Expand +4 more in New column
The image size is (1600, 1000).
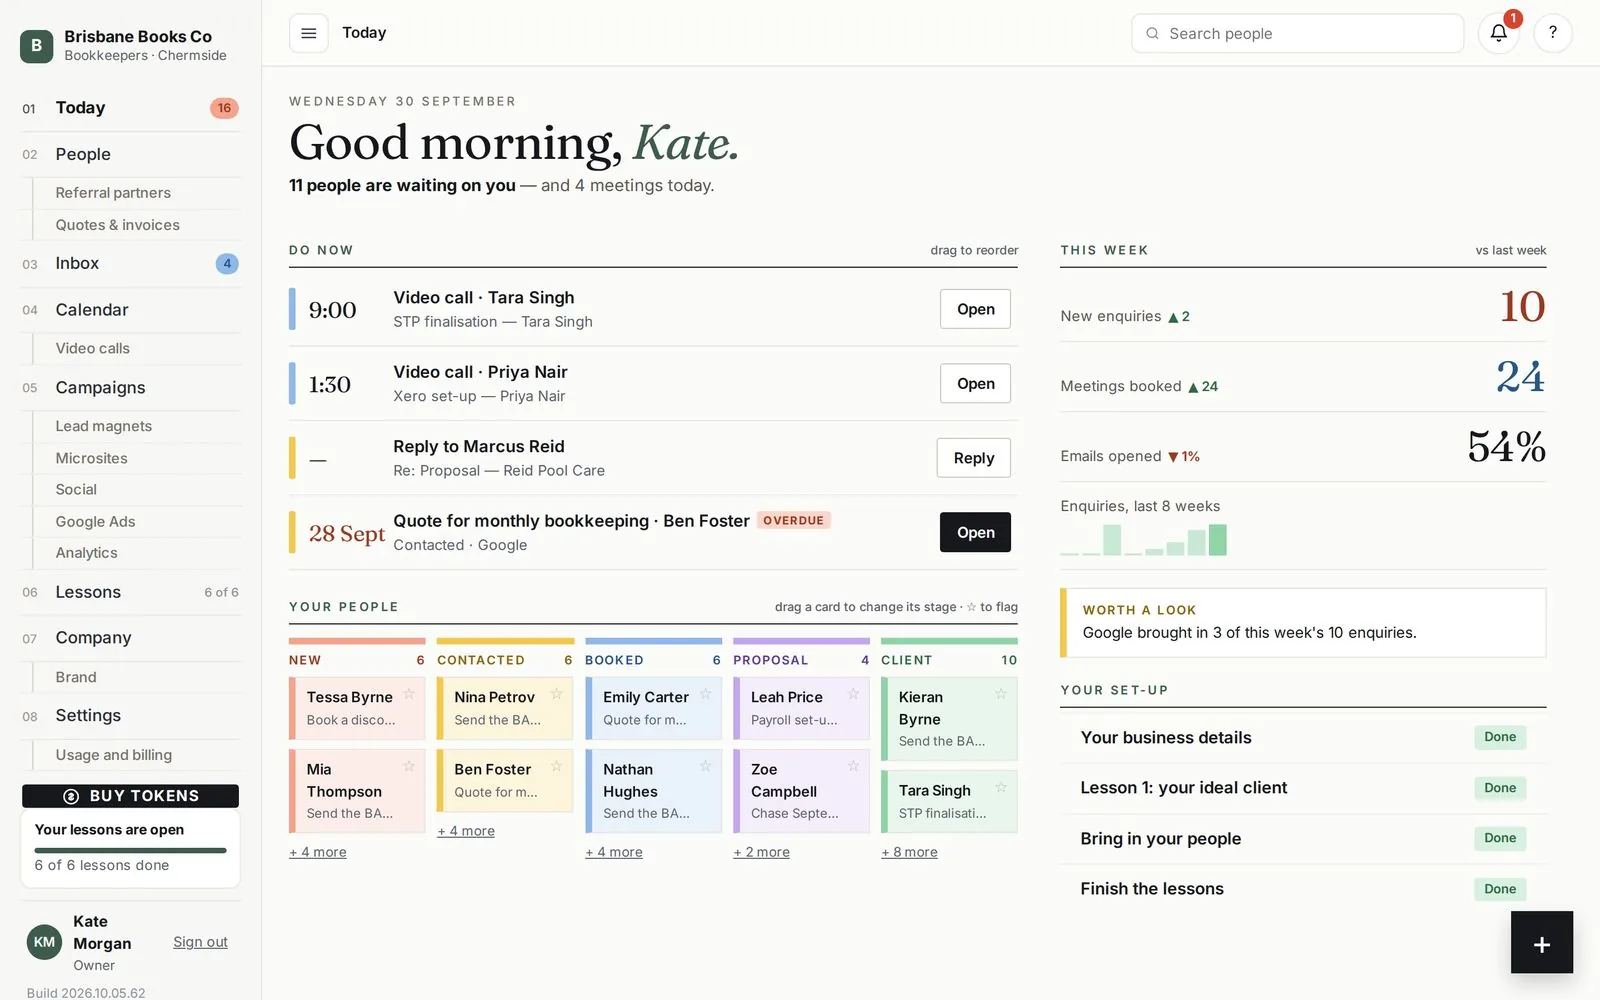[318, 852]
